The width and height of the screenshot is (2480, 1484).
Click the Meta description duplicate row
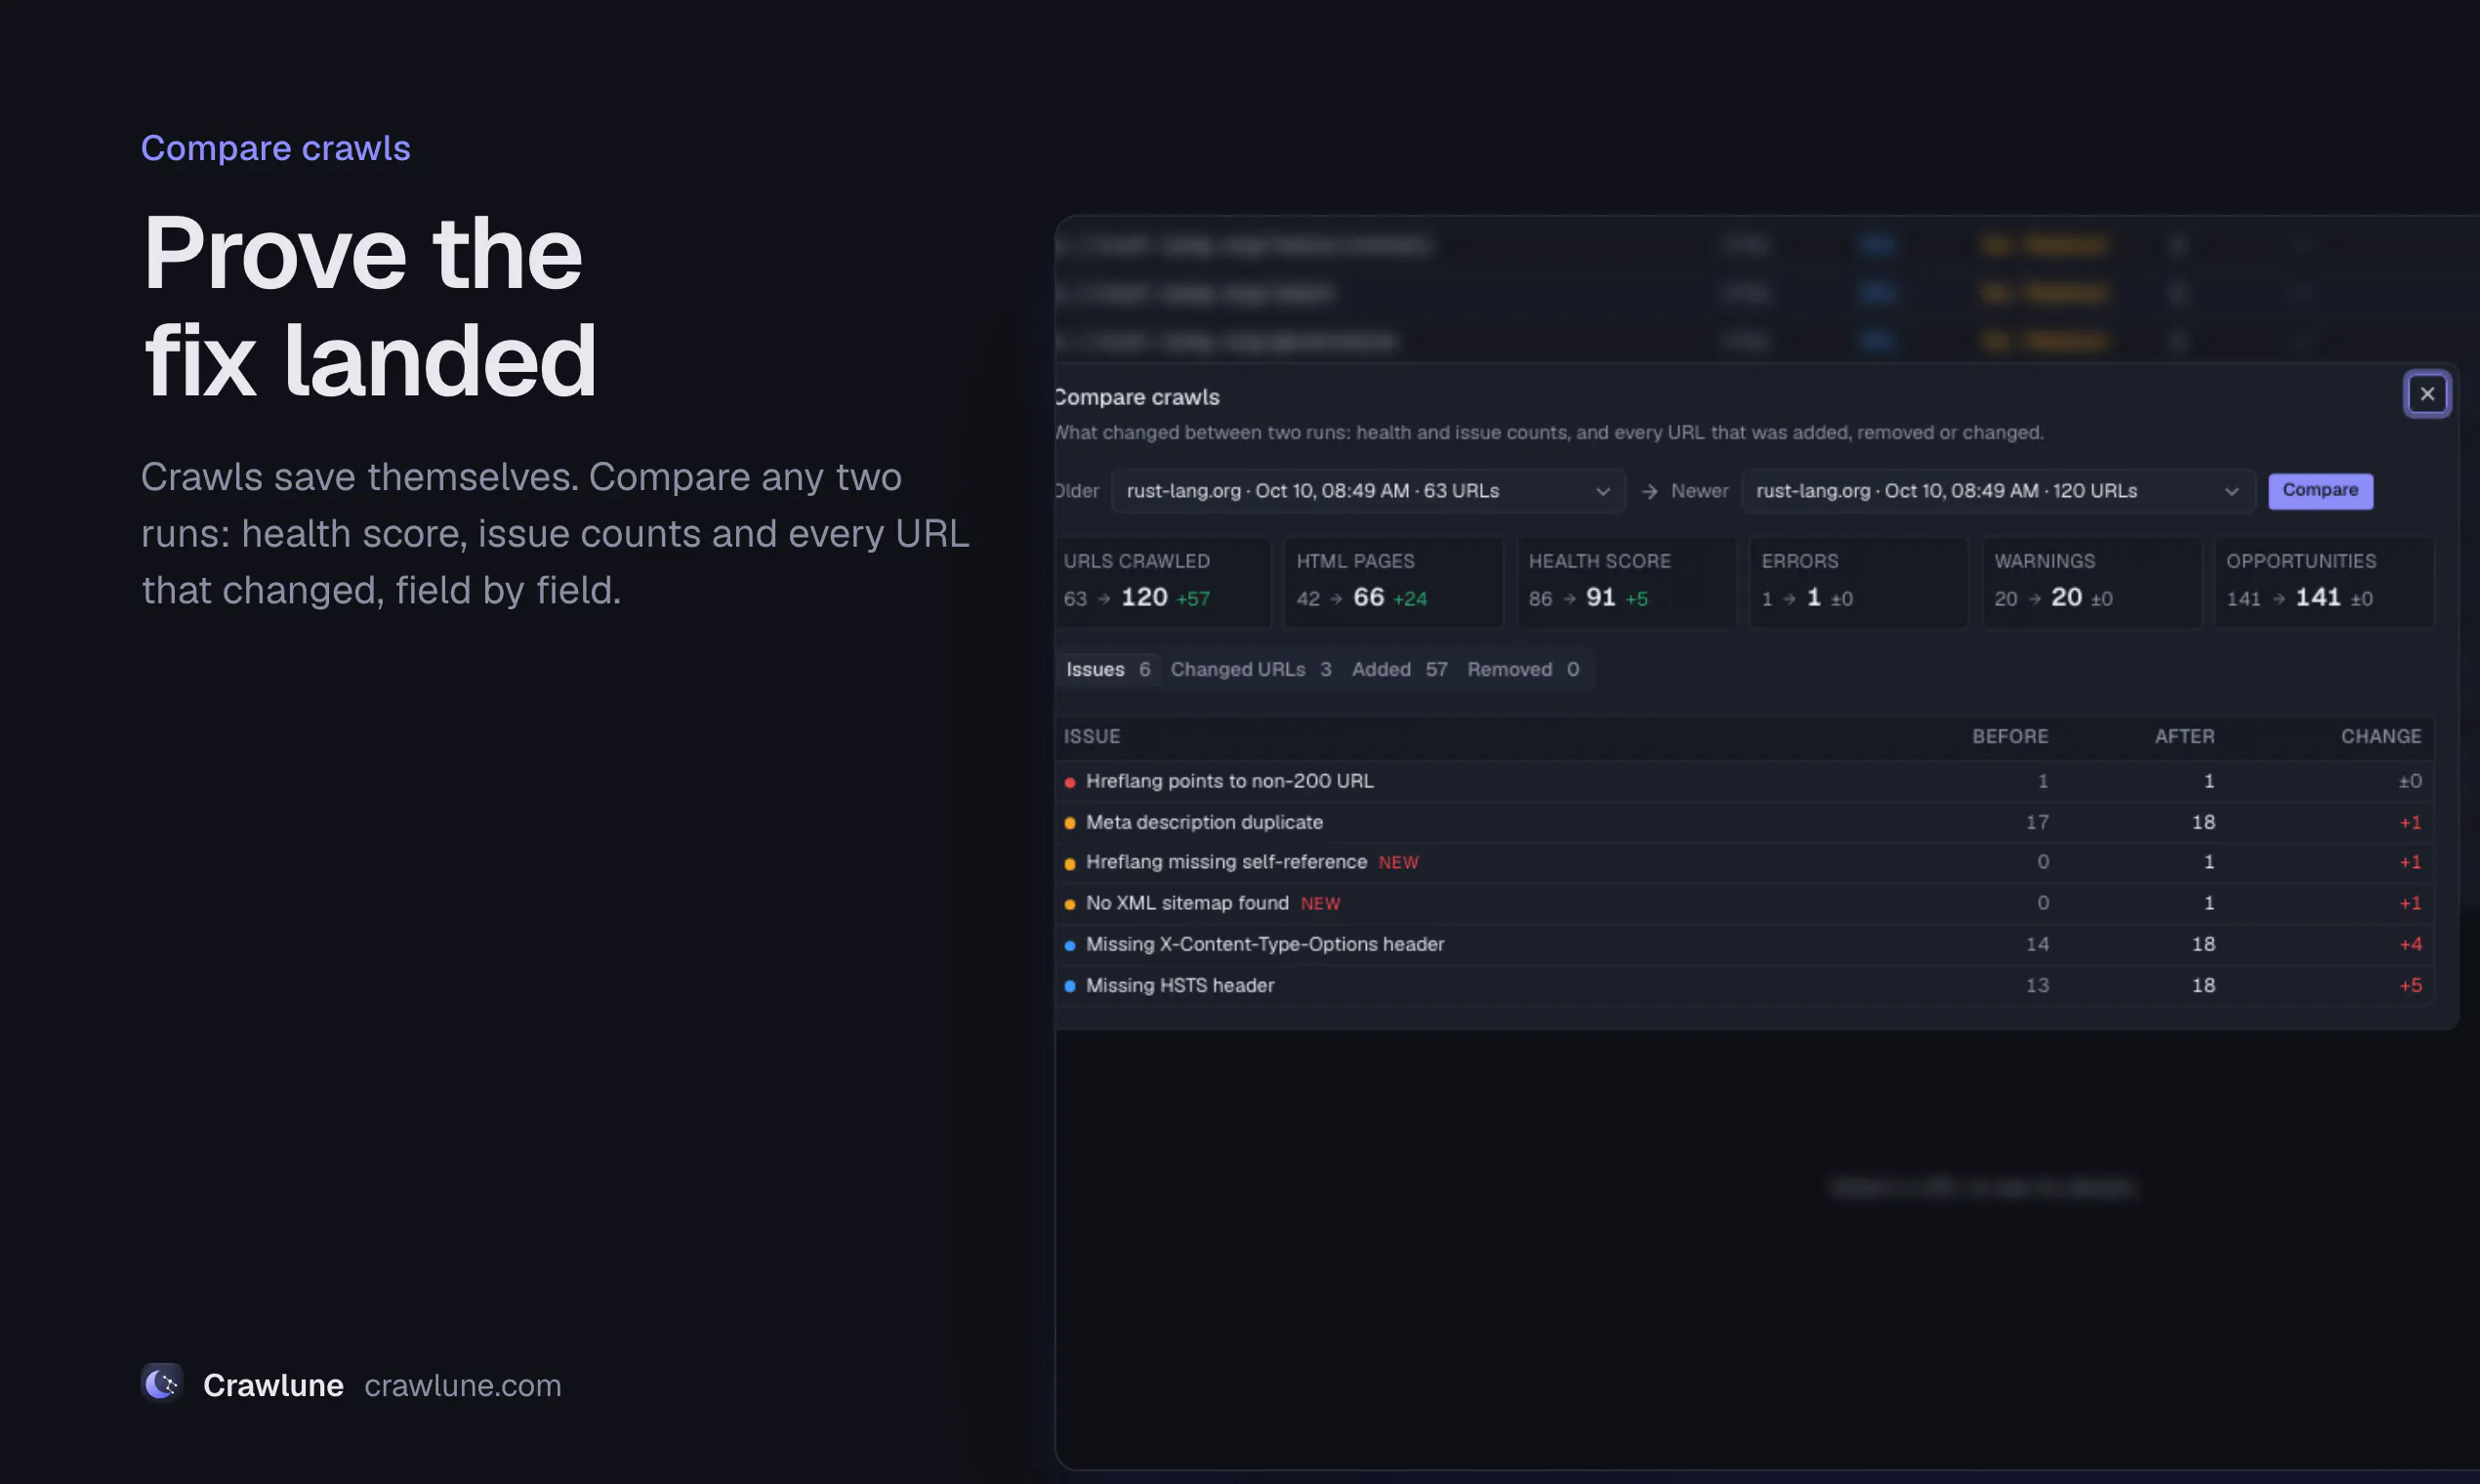pos(1744,822)
